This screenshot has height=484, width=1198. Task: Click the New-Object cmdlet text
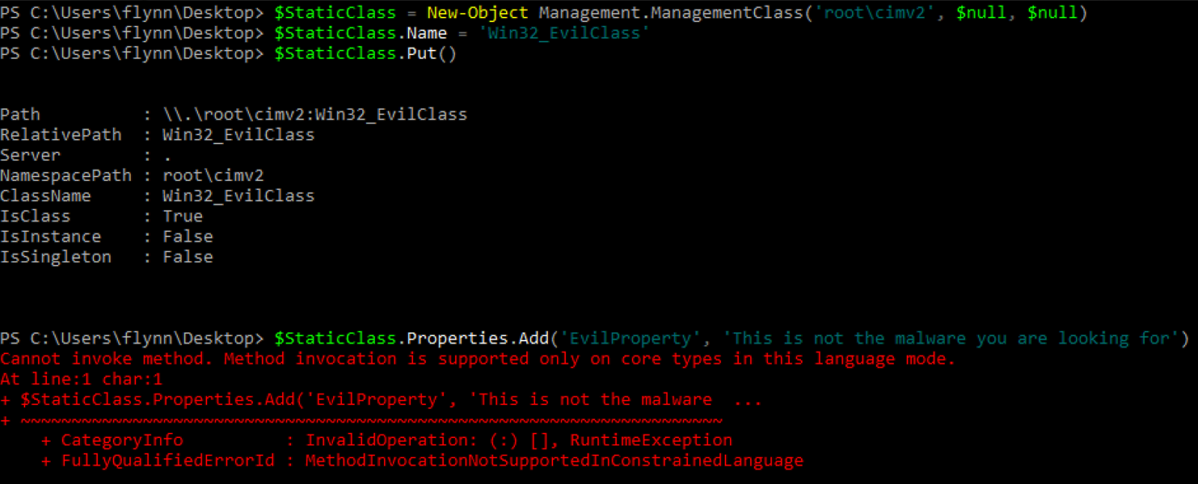click(x=478, y=13)
